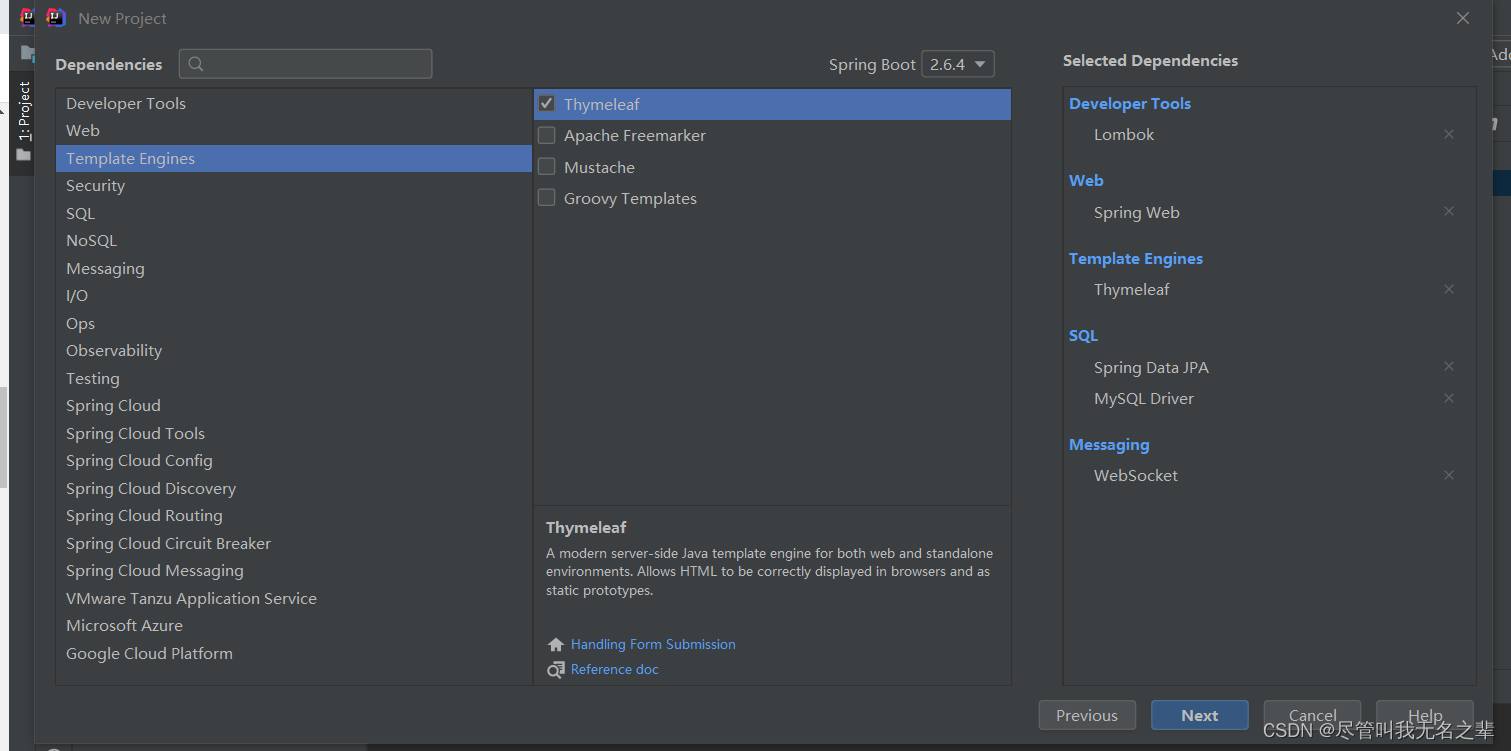Select Spring Cloud Messaging category
This screenshot has height=751, width=1511.
(294, 570)
